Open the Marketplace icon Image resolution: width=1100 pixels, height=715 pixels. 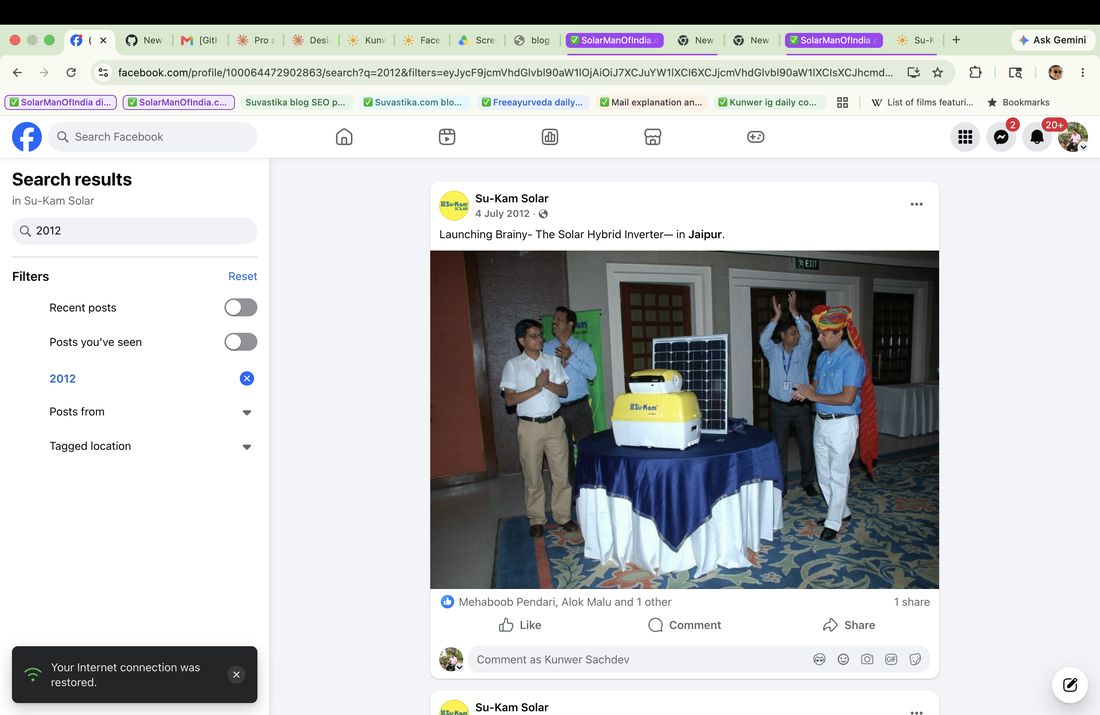pos(652,137)
